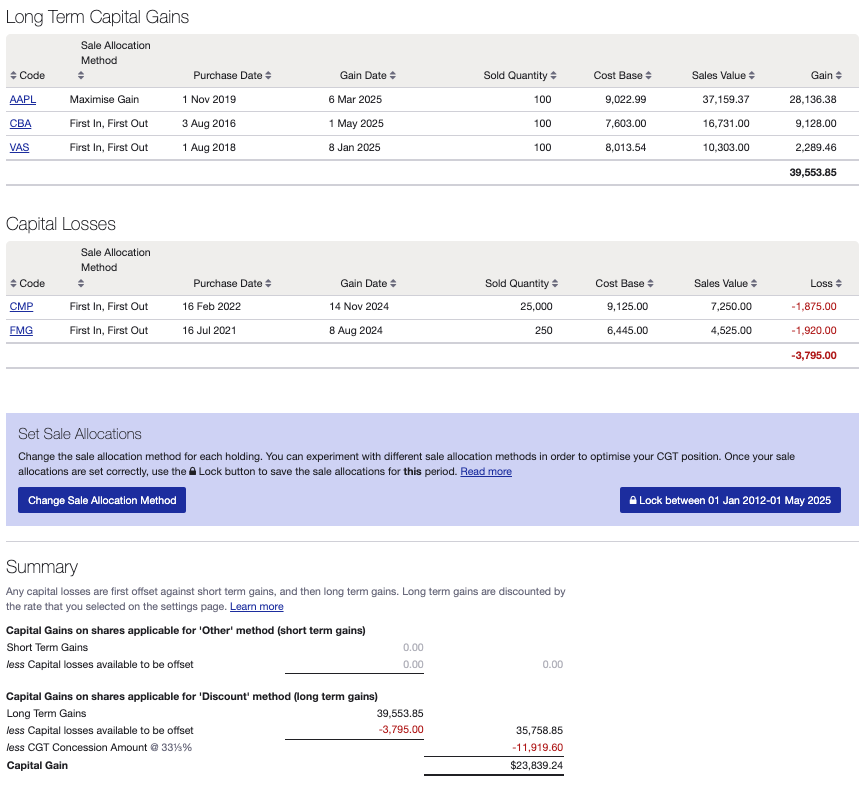Open the CBA holding link

(20, 123)
